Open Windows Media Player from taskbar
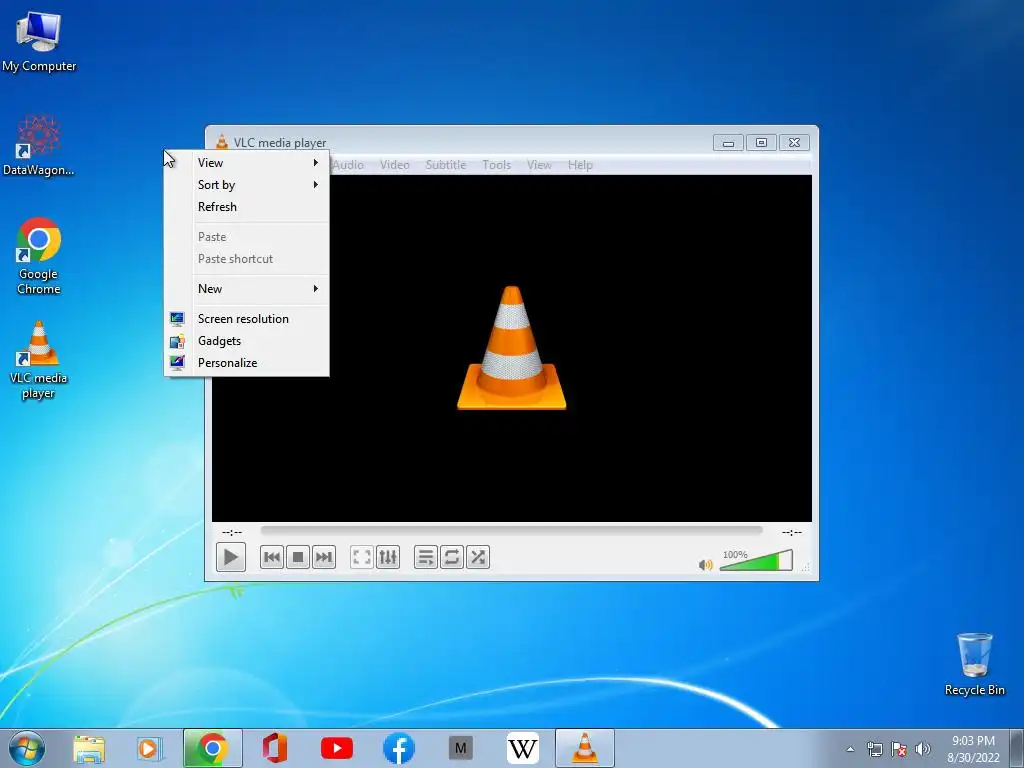 click(x=150, y=748)
